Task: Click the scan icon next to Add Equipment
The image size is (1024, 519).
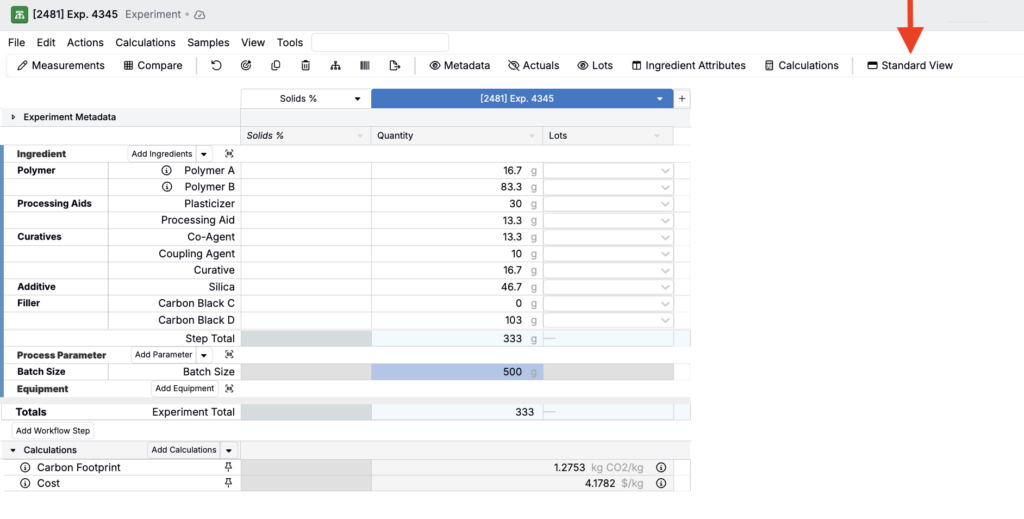Action: coord(229,389)
